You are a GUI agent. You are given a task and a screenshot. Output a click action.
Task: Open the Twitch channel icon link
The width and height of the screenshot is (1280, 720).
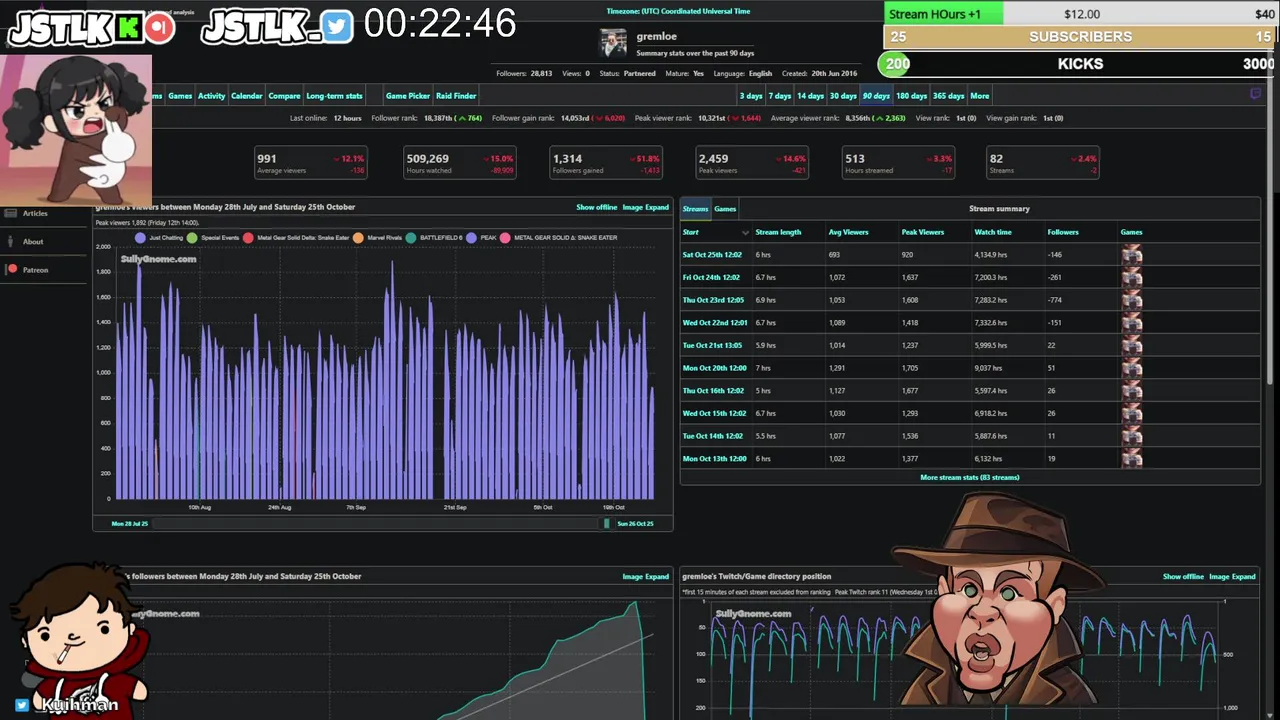pyautogui.click(x=1256, y=94)
